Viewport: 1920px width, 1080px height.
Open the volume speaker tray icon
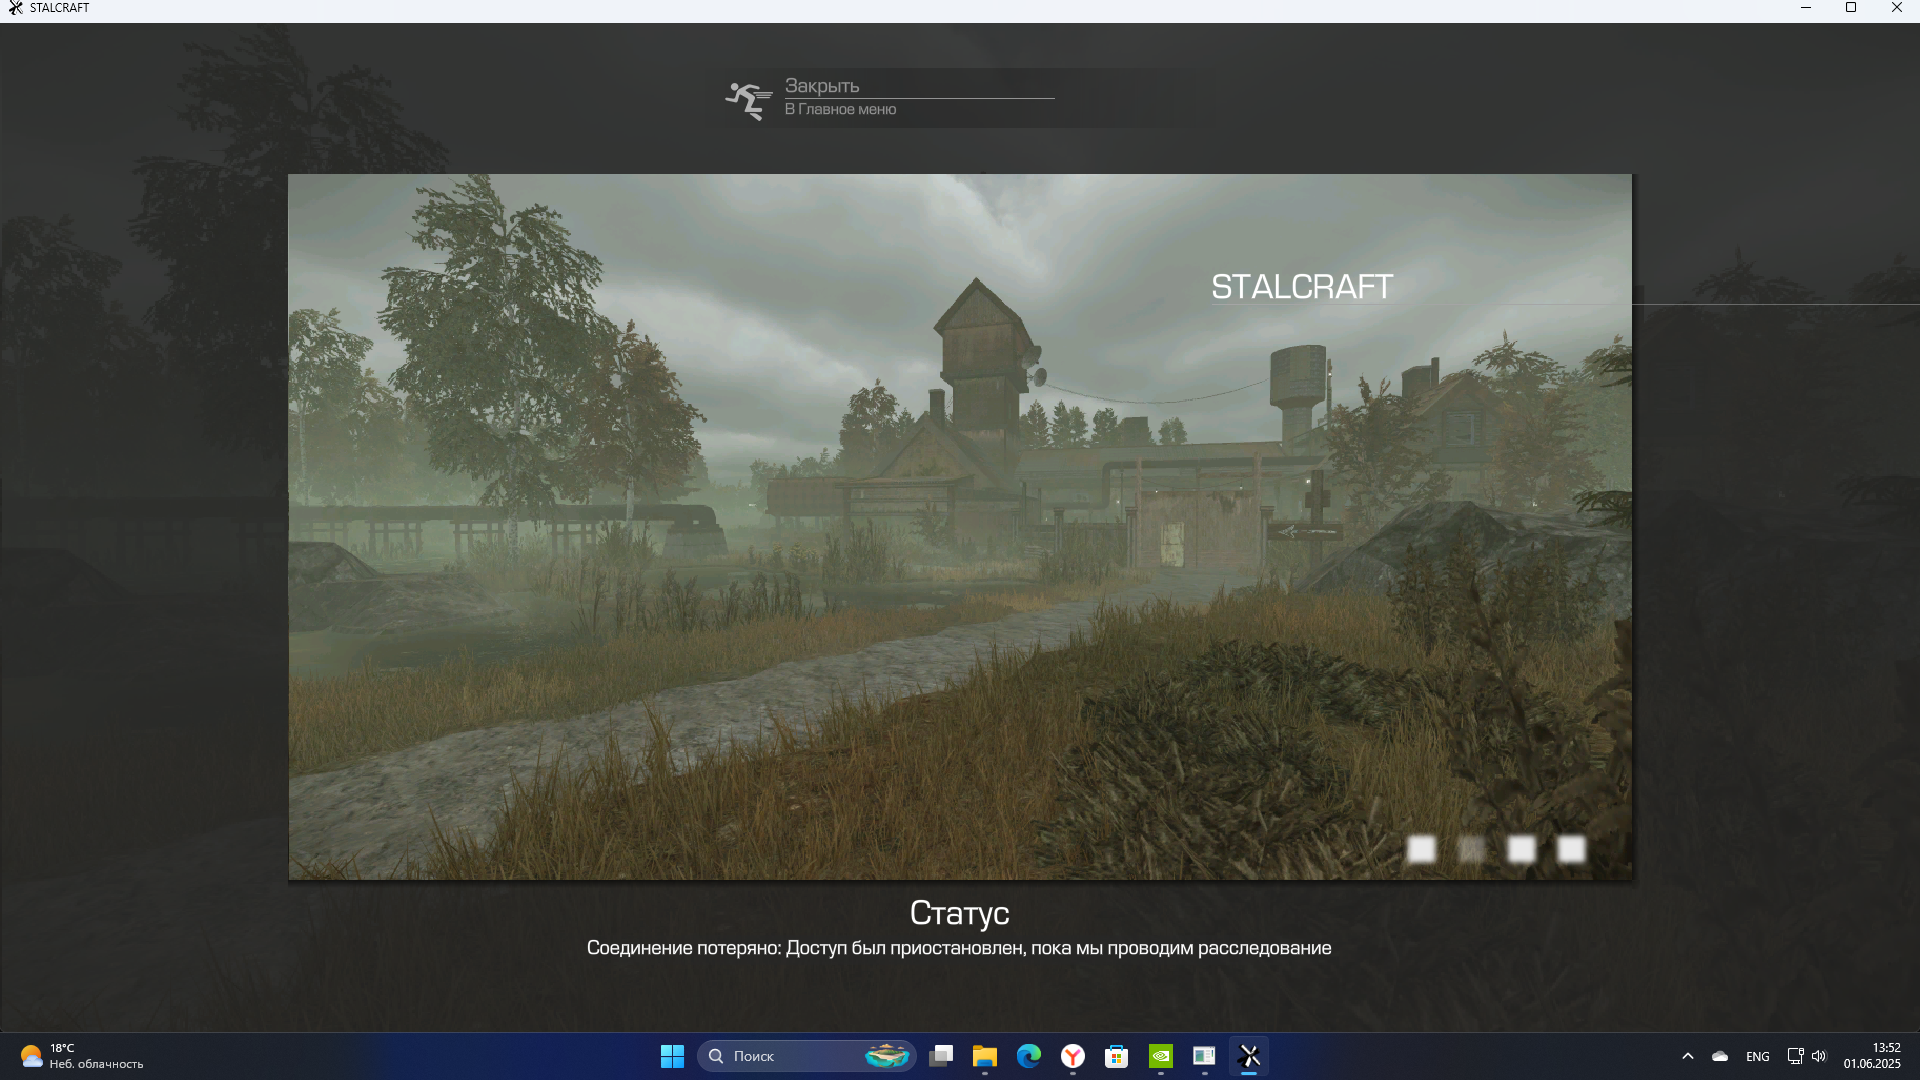[x=1819, y=1056]
